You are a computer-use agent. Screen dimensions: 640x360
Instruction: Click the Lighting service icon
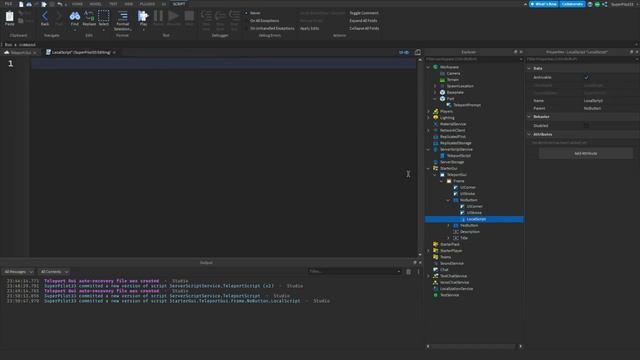tap(436, 118)
